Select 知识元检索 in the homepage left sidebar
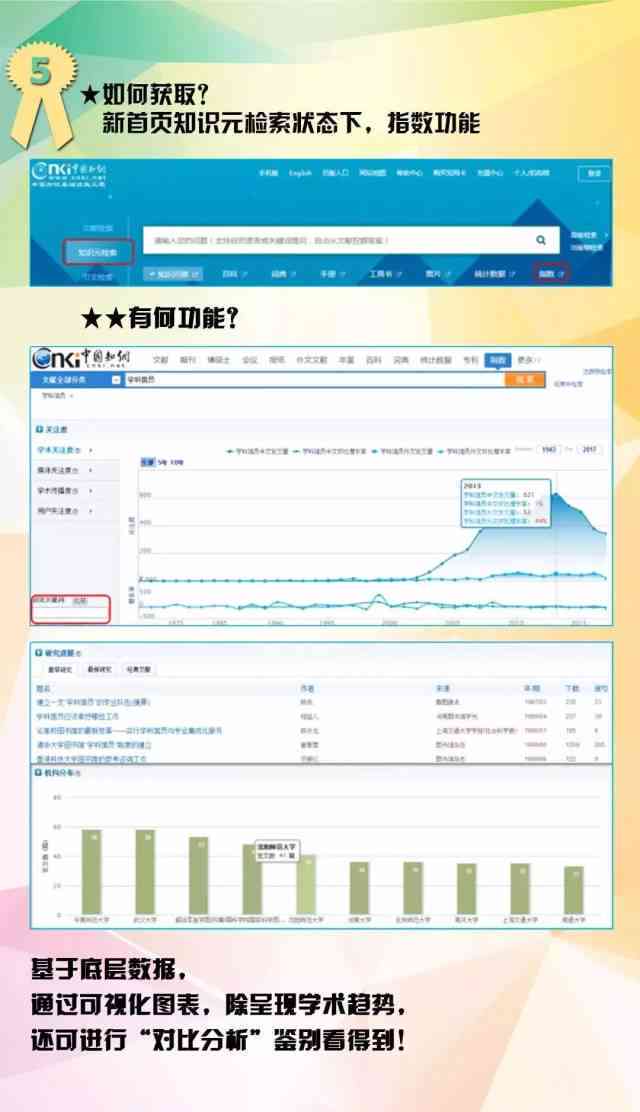This screenshot has width=640, height=1112. click(98, 252)
